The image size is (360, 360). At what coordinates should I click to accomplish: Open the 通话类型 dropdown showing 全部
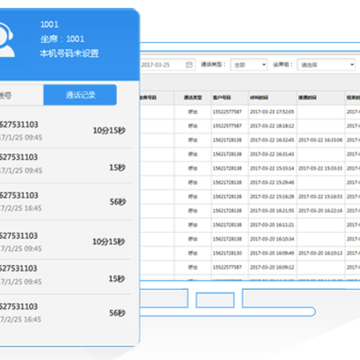click(x=249, y=65)
